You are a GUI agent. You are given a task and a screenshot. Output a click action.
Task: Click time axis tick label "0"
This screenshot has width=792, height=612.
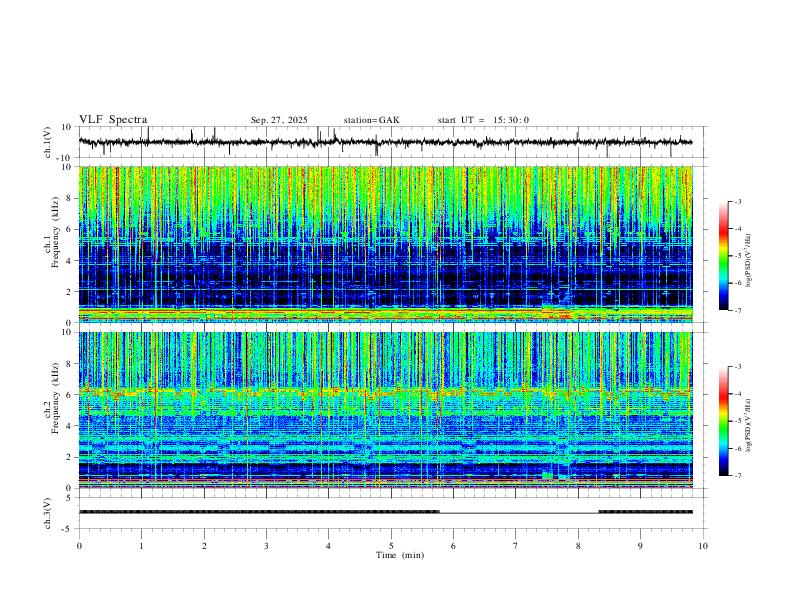[79, 546]
